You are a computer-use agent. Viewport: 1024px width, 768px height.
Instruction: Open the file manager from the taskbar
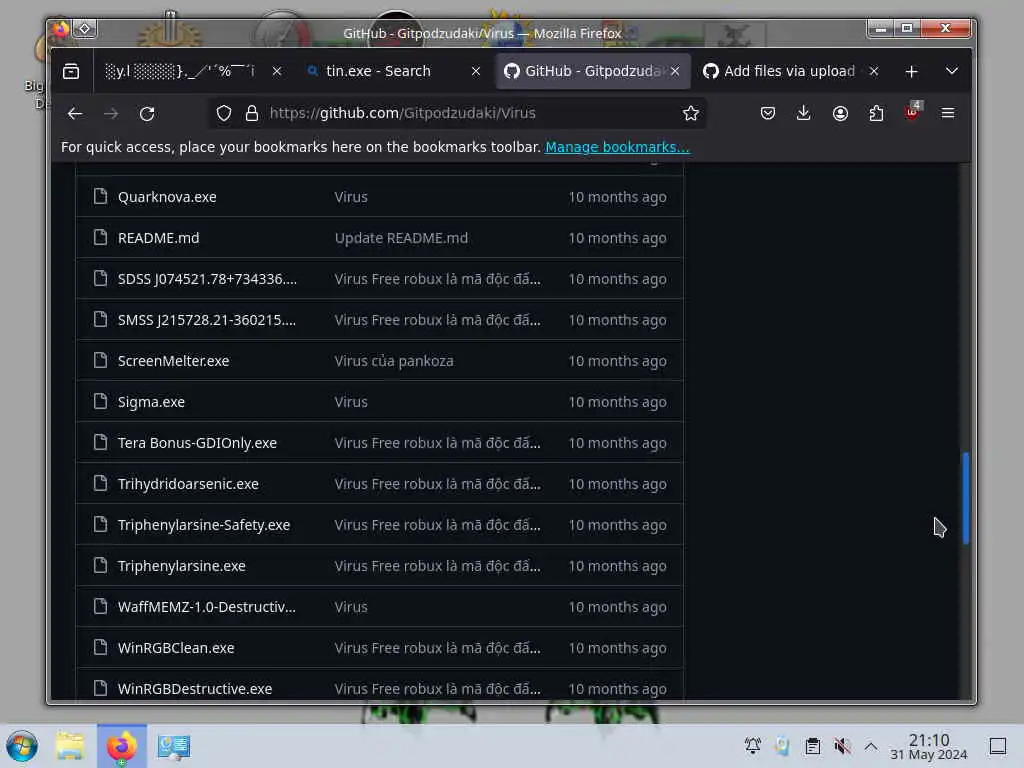(70, 746)
